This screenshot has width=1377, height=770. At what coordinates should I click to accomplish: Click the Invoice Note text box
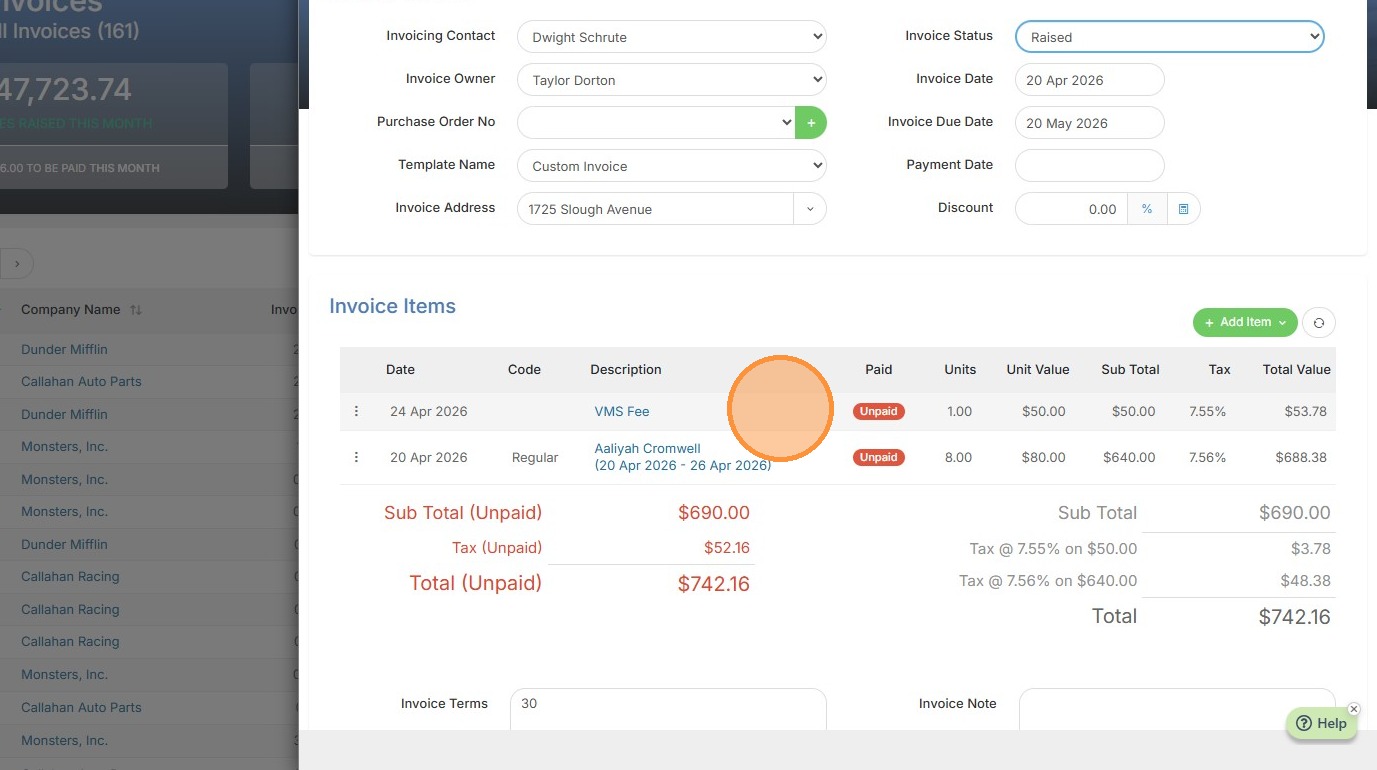(1177, 709)
